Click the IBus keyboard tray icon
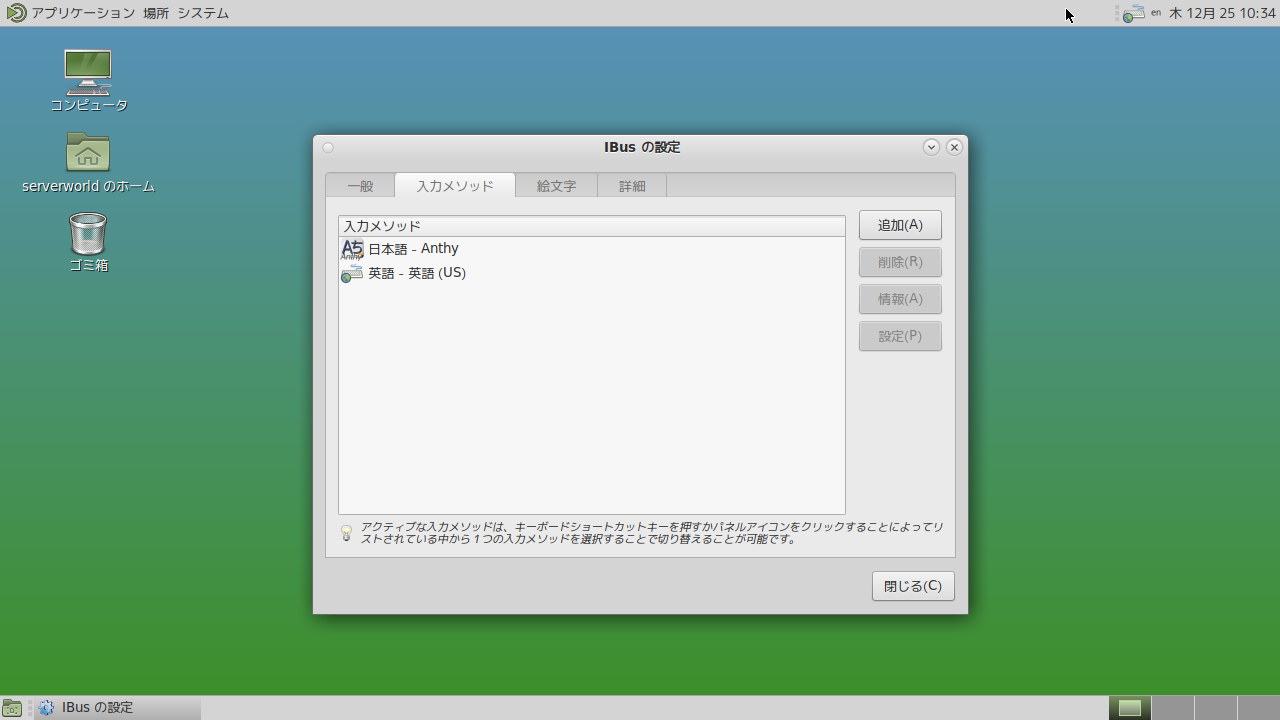 click(1133, 13)
